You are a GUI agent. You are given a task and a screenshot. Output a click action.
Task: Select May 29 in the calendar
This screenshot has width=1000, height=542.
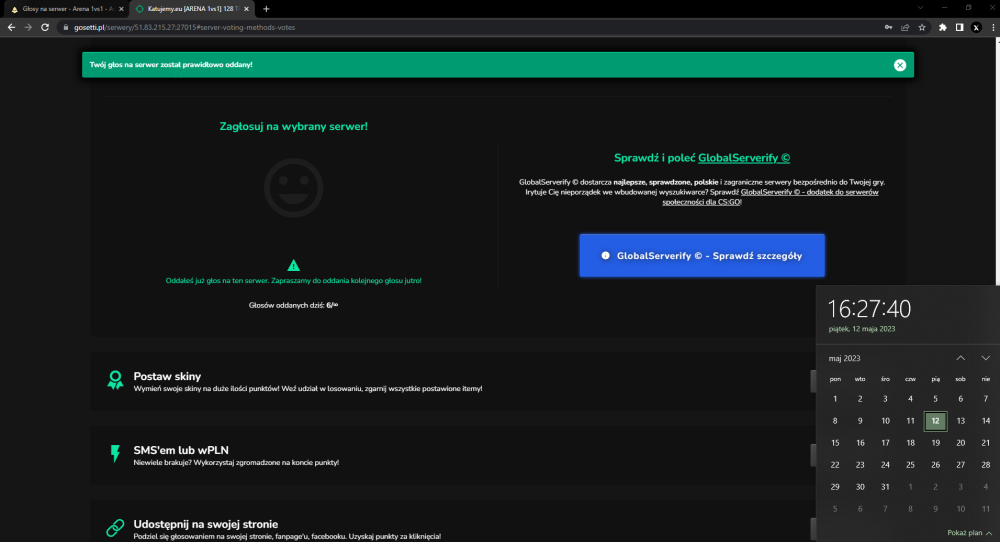tap(835, 487)
